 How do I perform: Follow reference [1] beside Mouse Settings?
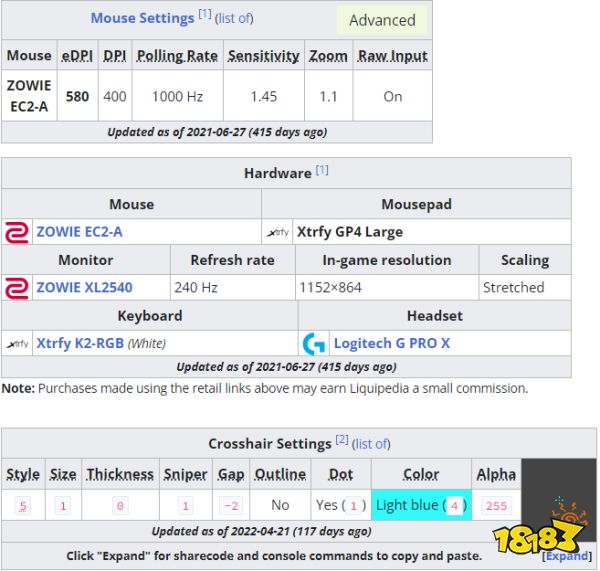(x=205, y=14)
